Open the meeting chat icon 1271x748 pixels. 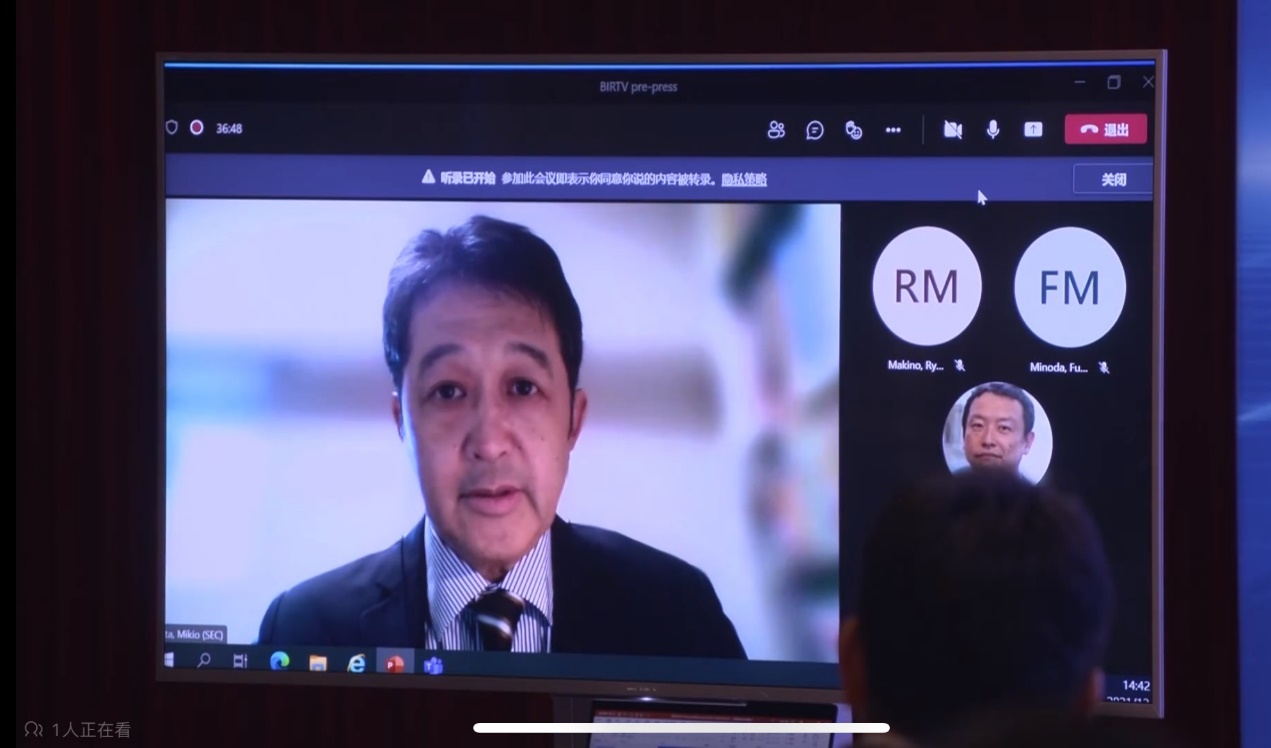(x=815, y=130)
